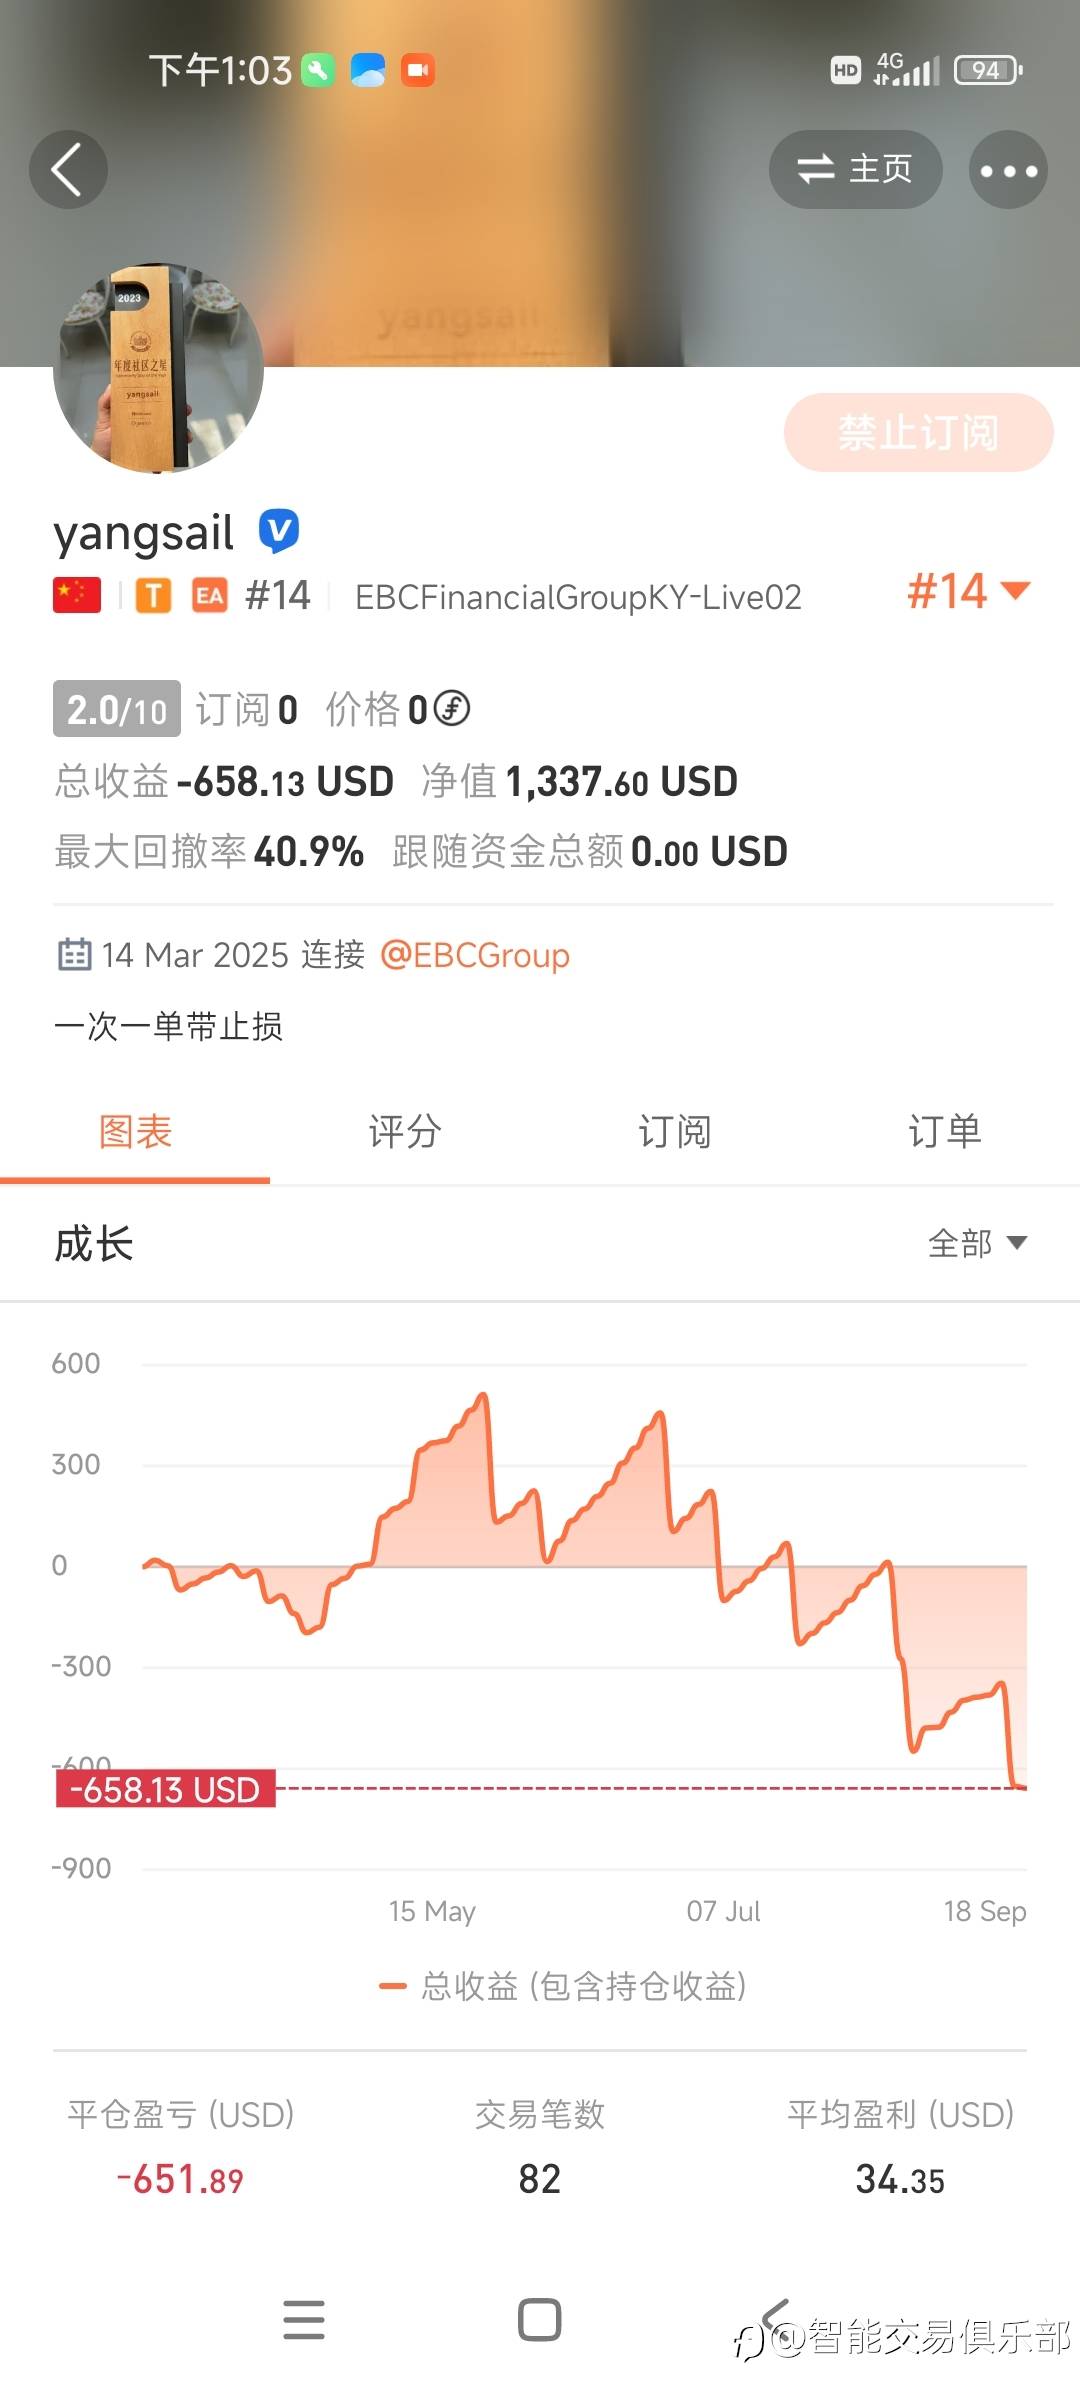
Task: Expand the #14 account dropdown
Action: pos(968,591)
